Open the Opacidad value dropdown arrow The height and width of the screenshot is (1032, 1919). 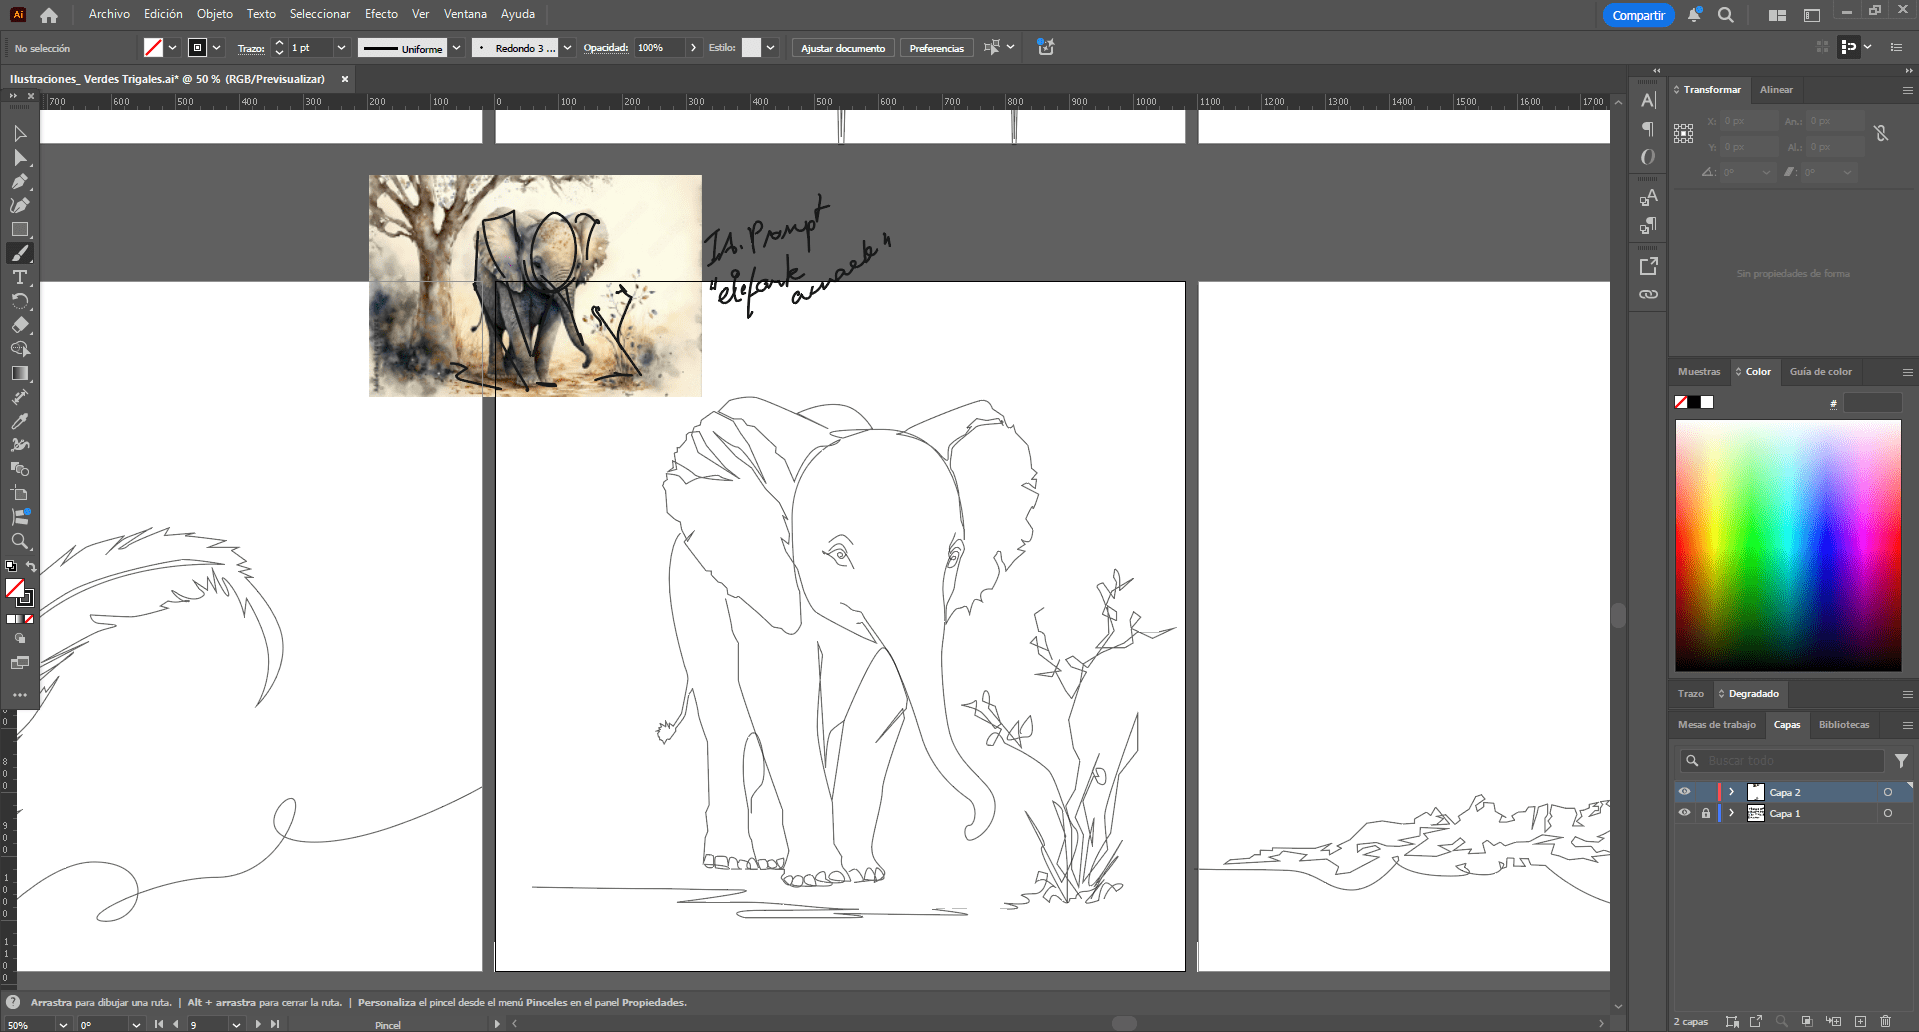point(693,48)
